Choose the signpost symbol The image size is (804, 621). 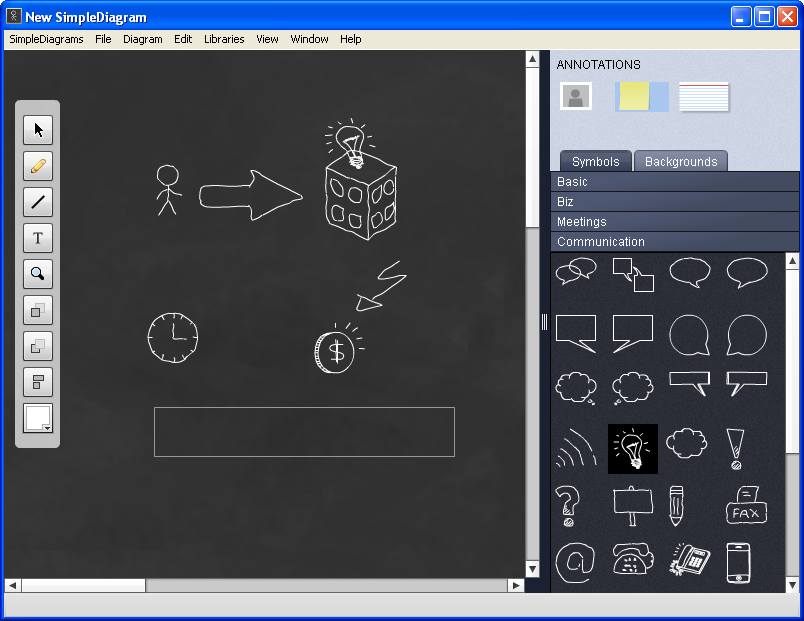[633, 506]
